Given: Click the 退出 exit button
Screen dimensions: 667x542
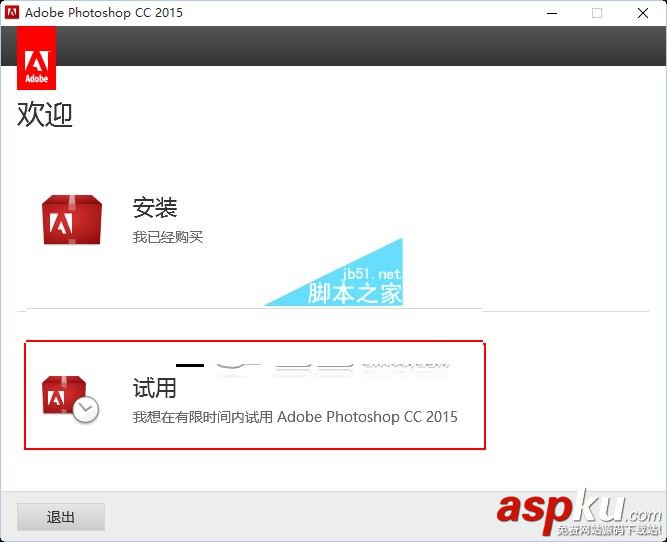Looking at the screenshot, I should (x=61, y=517).
